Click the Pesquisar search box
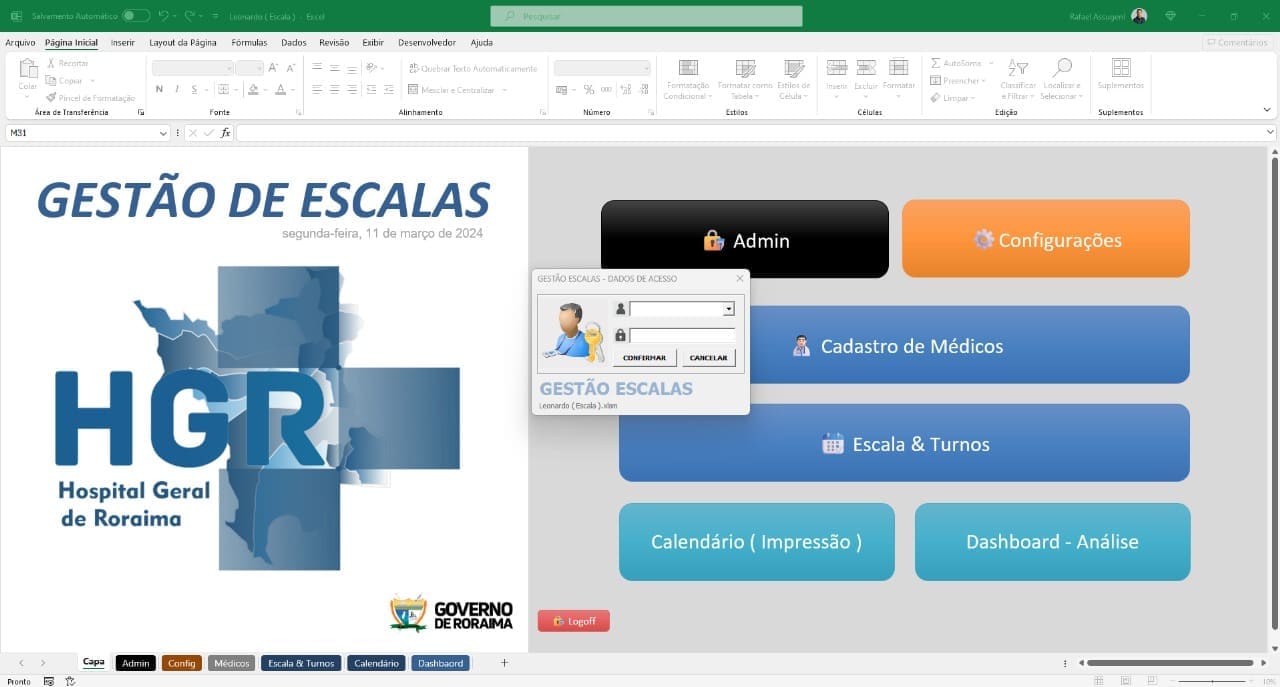 tap(646, 16)
